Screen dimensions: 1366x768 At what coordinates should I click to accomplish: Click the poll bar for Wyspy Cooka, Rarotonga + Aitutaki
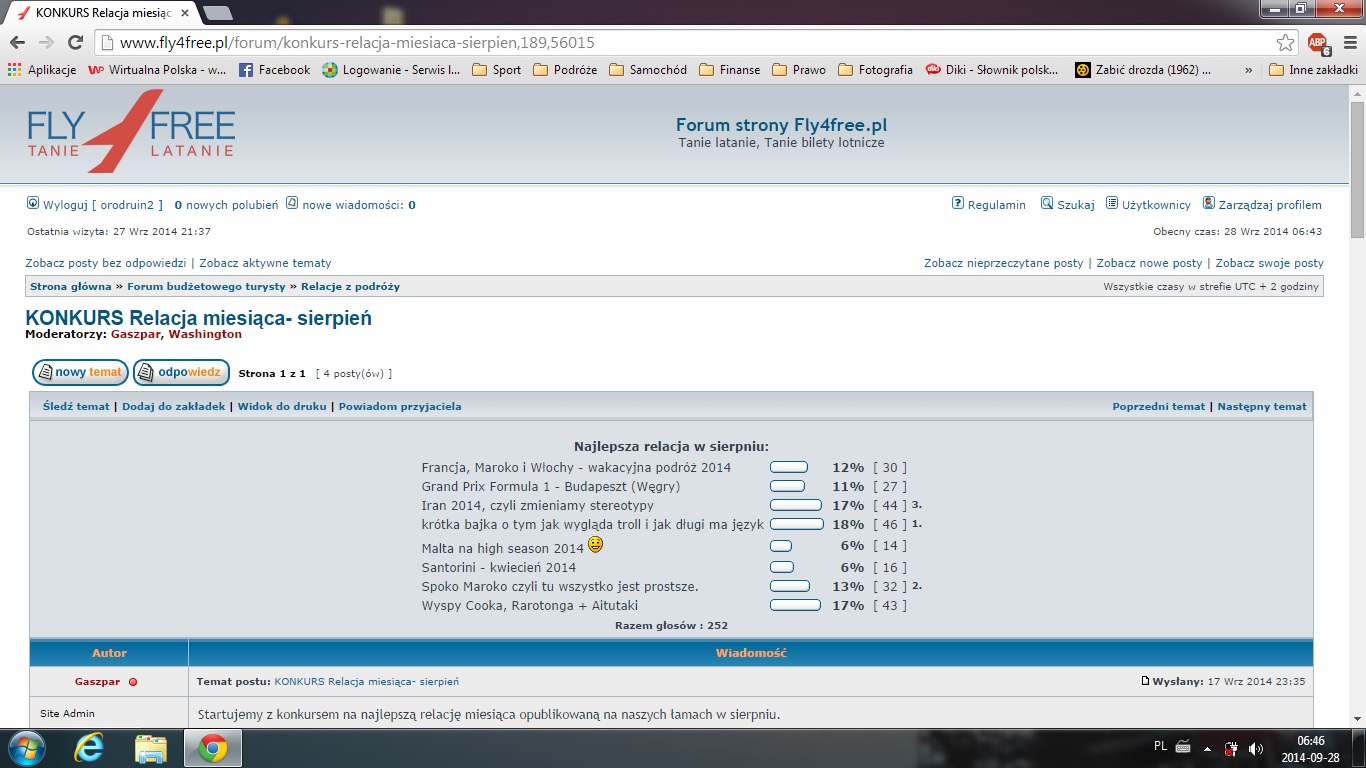[x=796, y=605]
